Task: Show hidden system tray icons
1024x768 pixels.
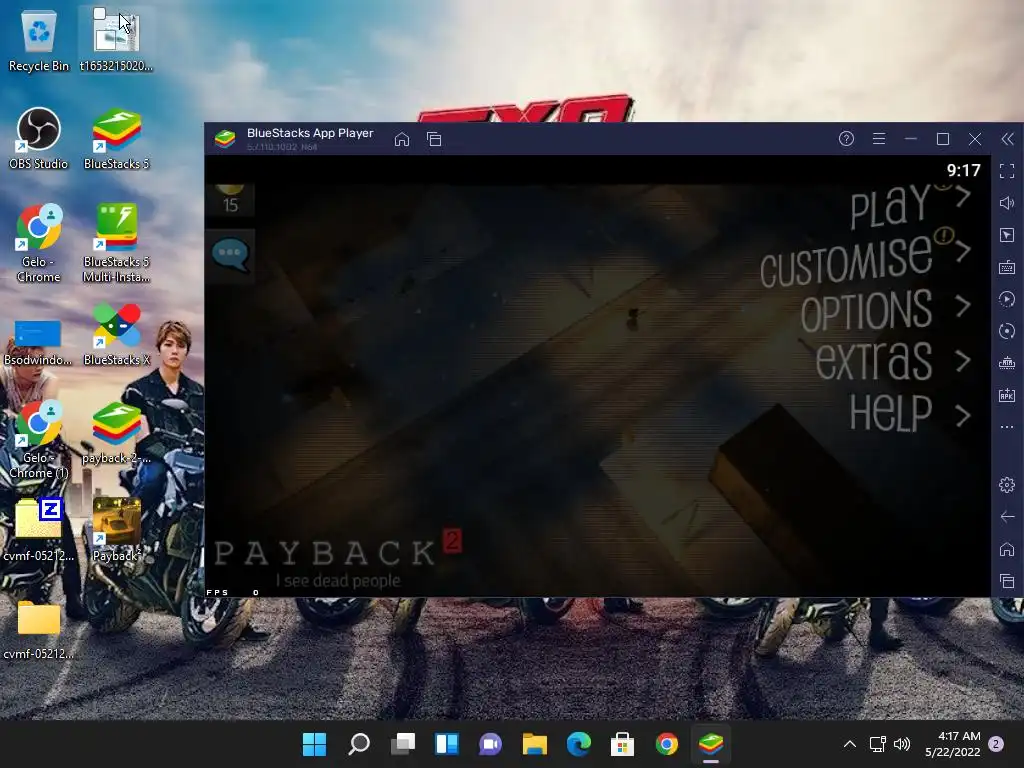Action: point(850,744)
